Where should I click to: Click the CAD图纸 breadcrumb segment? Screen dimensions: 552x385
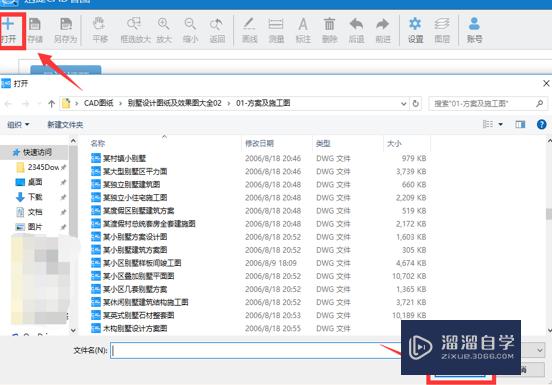pos(99,103)
